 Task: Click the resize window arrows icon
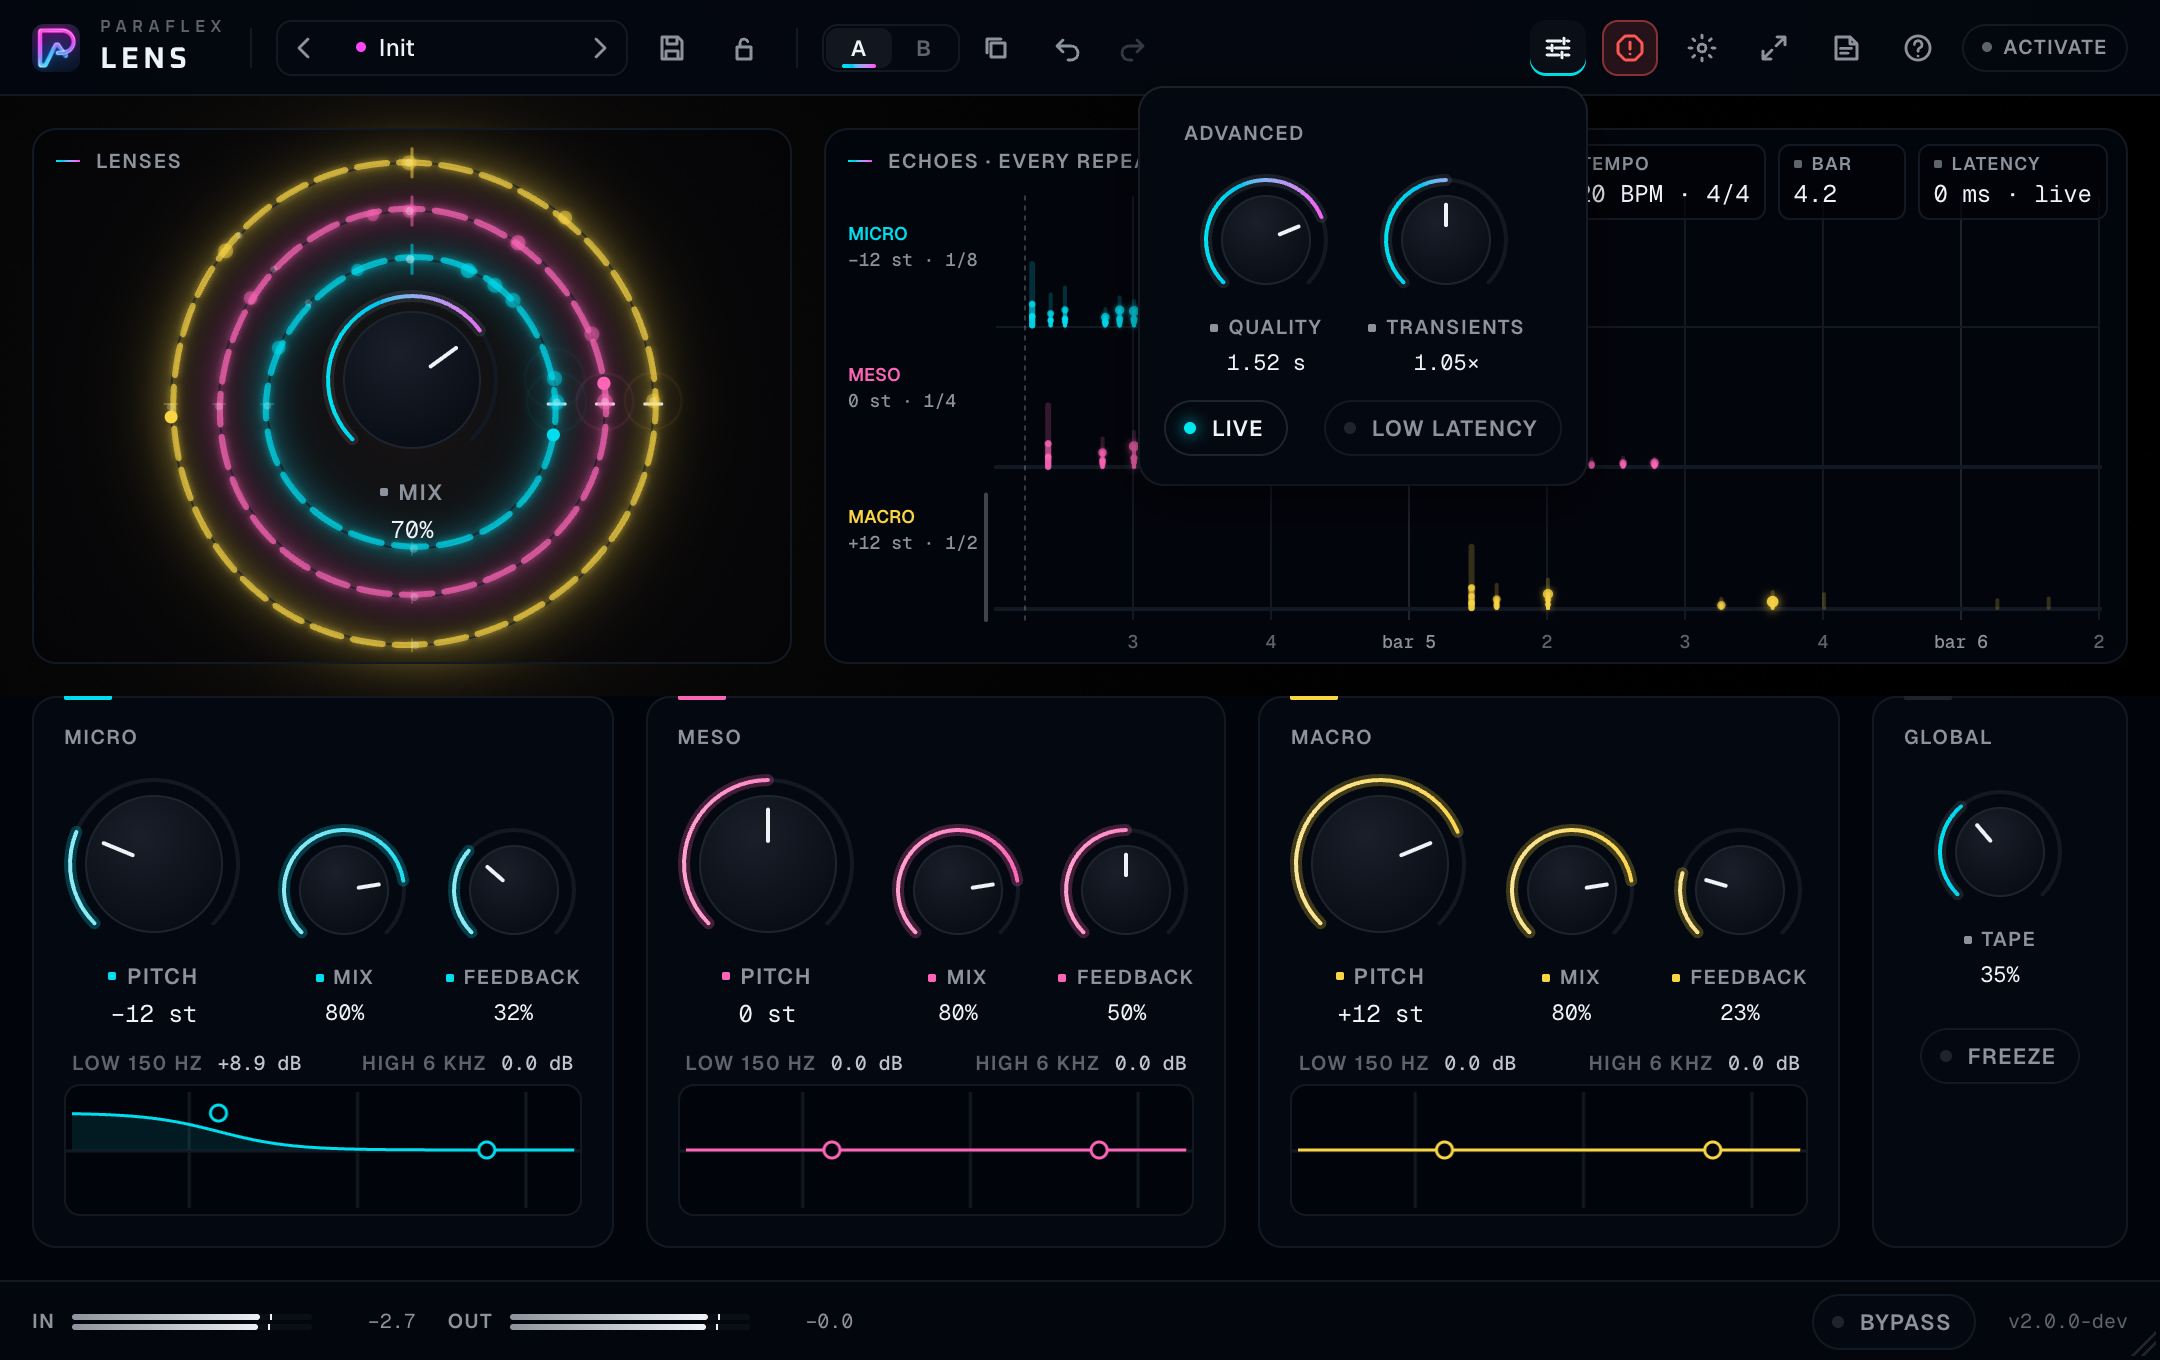coord(1774,48)
